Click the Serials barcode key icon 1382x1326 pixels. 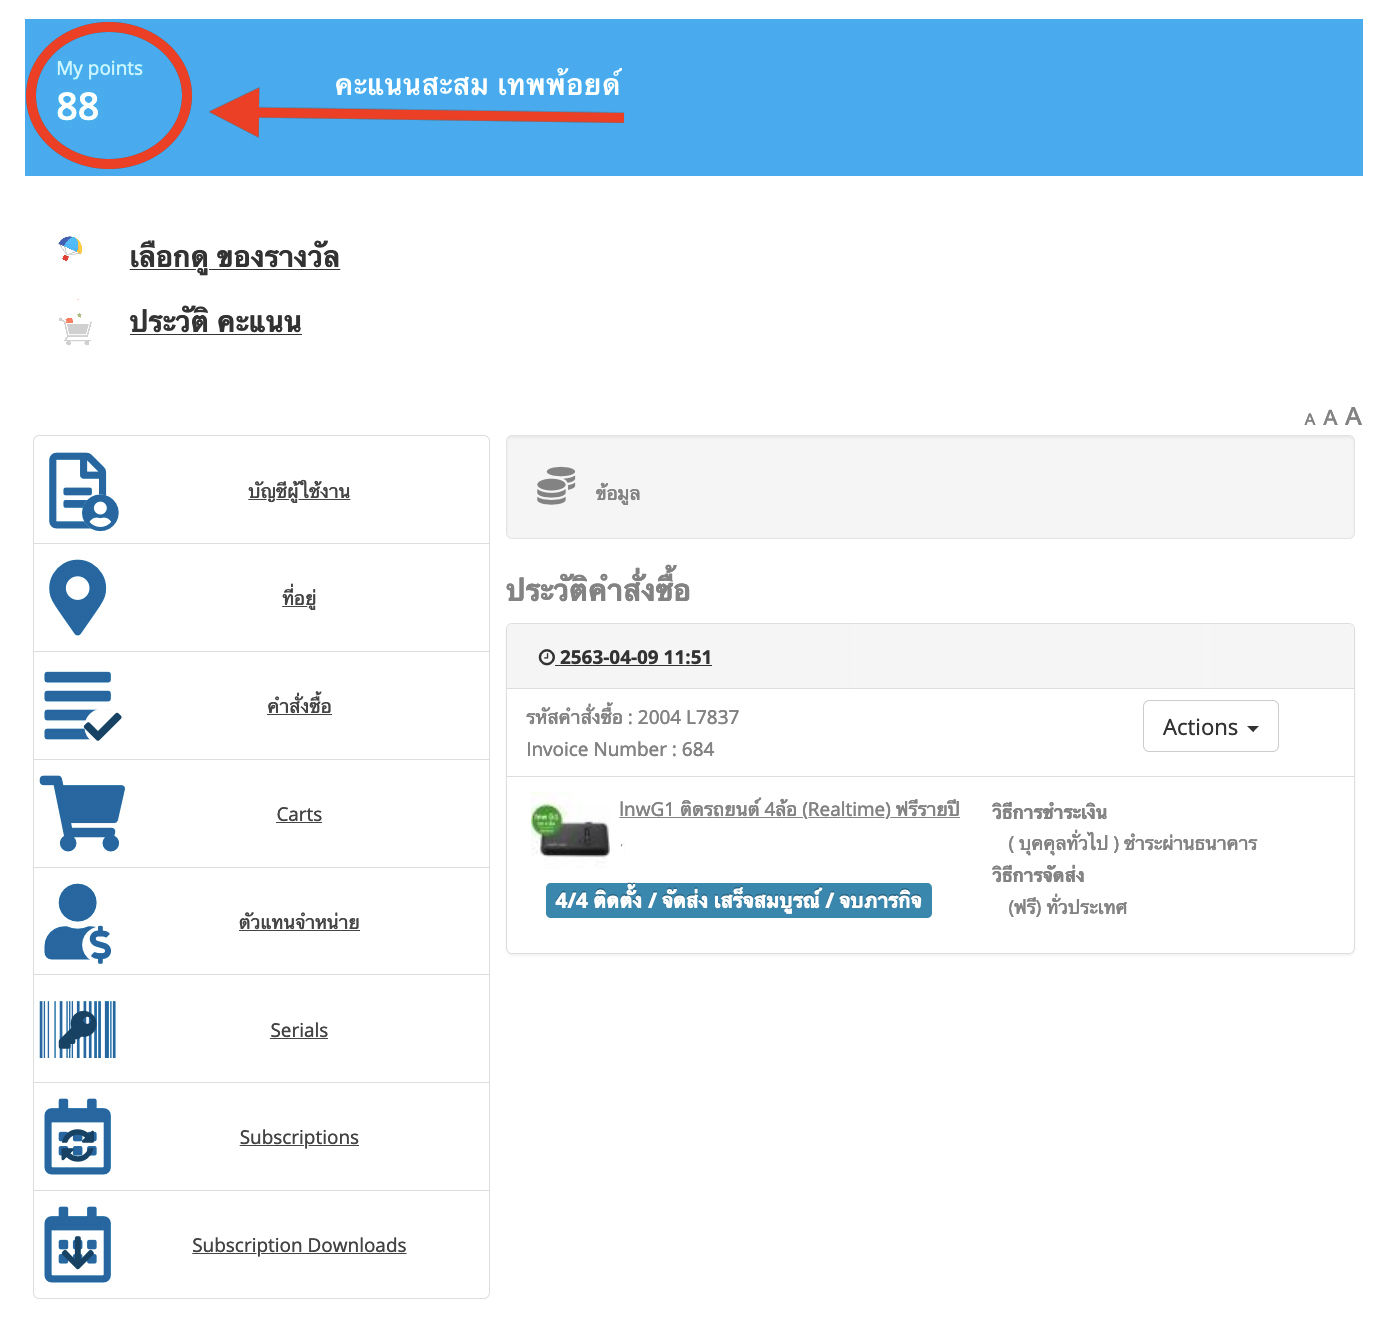(78, 1029)
